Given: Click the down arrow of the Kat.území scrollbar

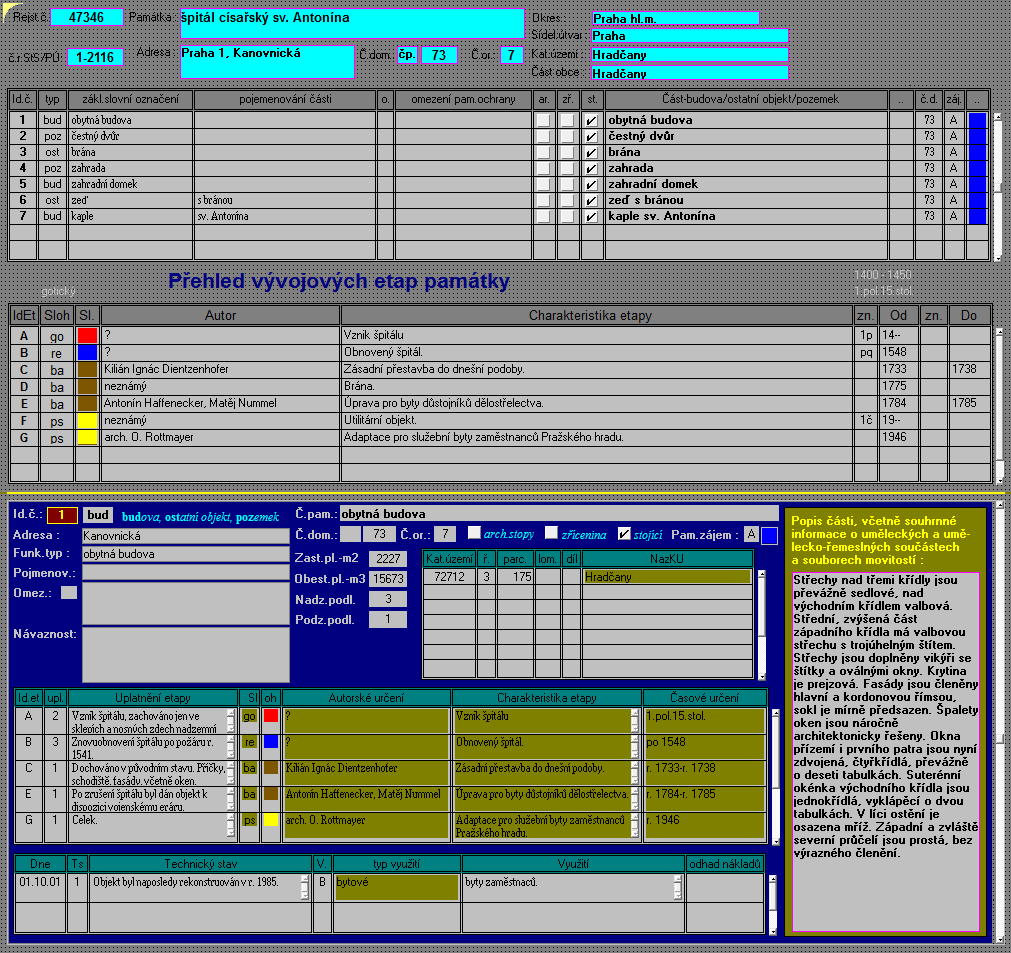Looking at the screenshot, I should click(x=761, y=676).
